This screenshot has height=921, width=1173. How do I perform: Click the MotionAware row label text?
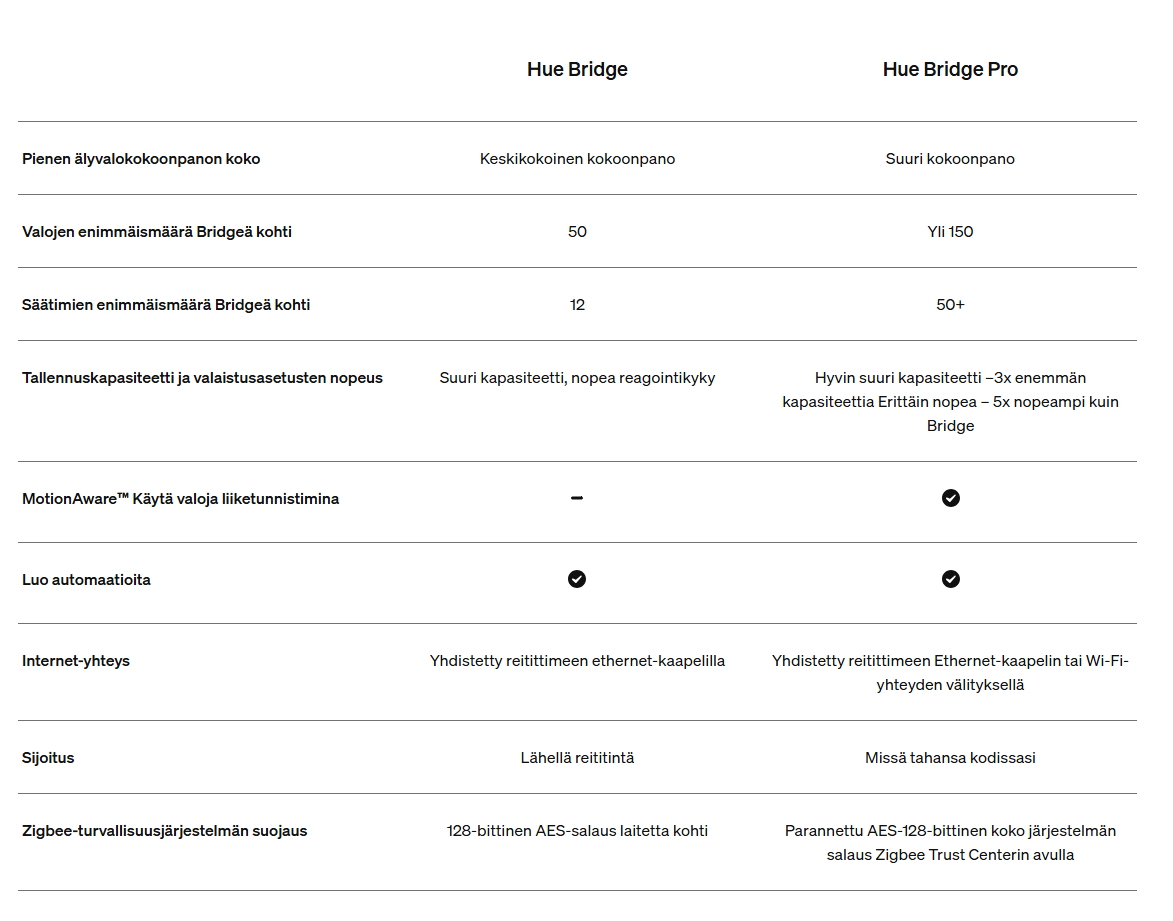[x=180, y=499]
